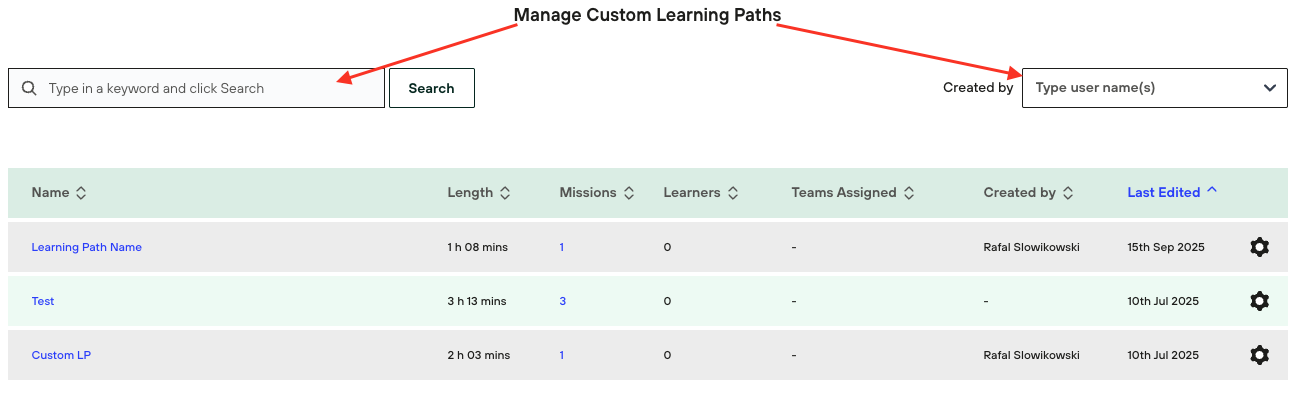This screenshot has height=396, width=1301.
Task: Click the Length column header label
Action: point(470,193)
